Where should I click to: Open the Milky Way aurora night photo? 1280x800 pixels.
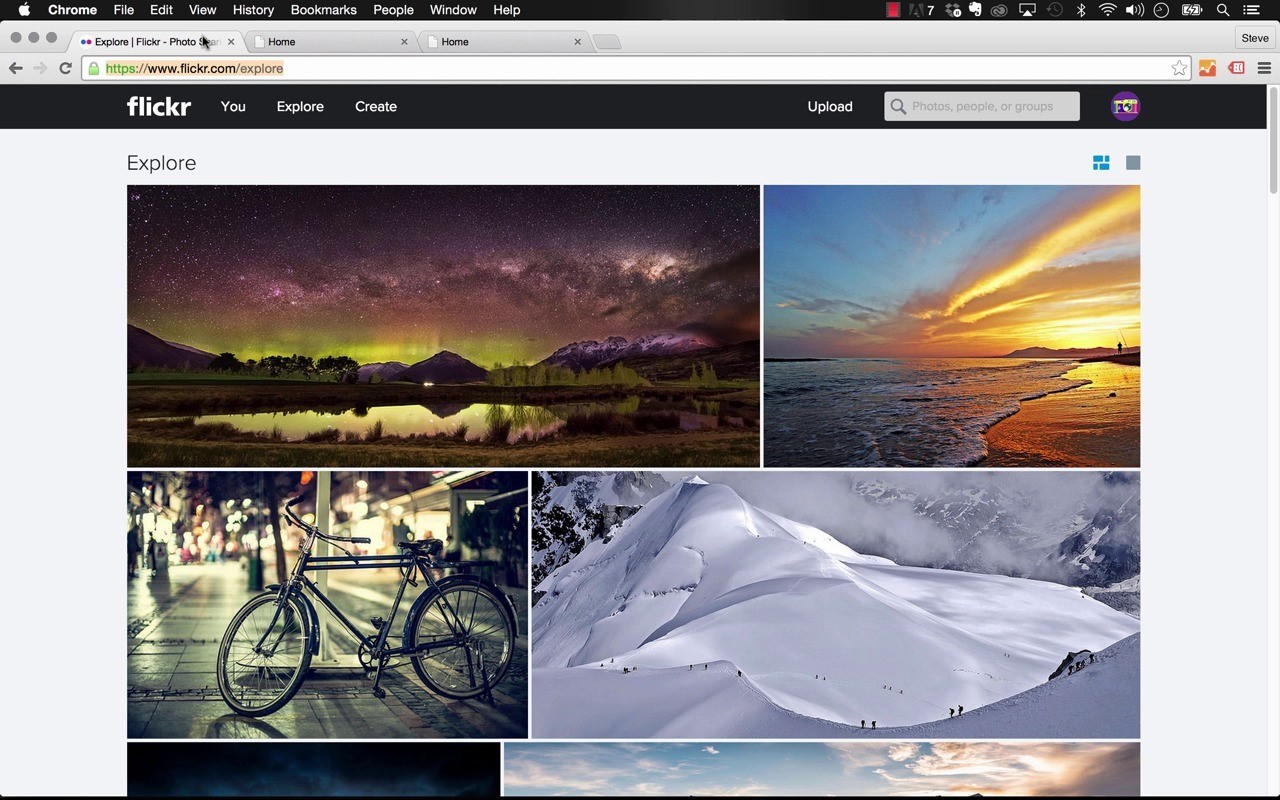click(x=443, y=326)
